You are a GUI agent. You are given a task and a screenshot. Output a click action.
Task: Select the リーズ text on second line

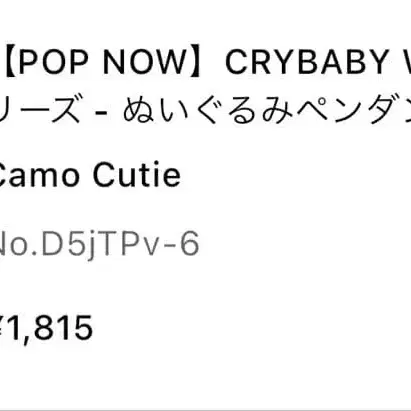click(40, 110)
